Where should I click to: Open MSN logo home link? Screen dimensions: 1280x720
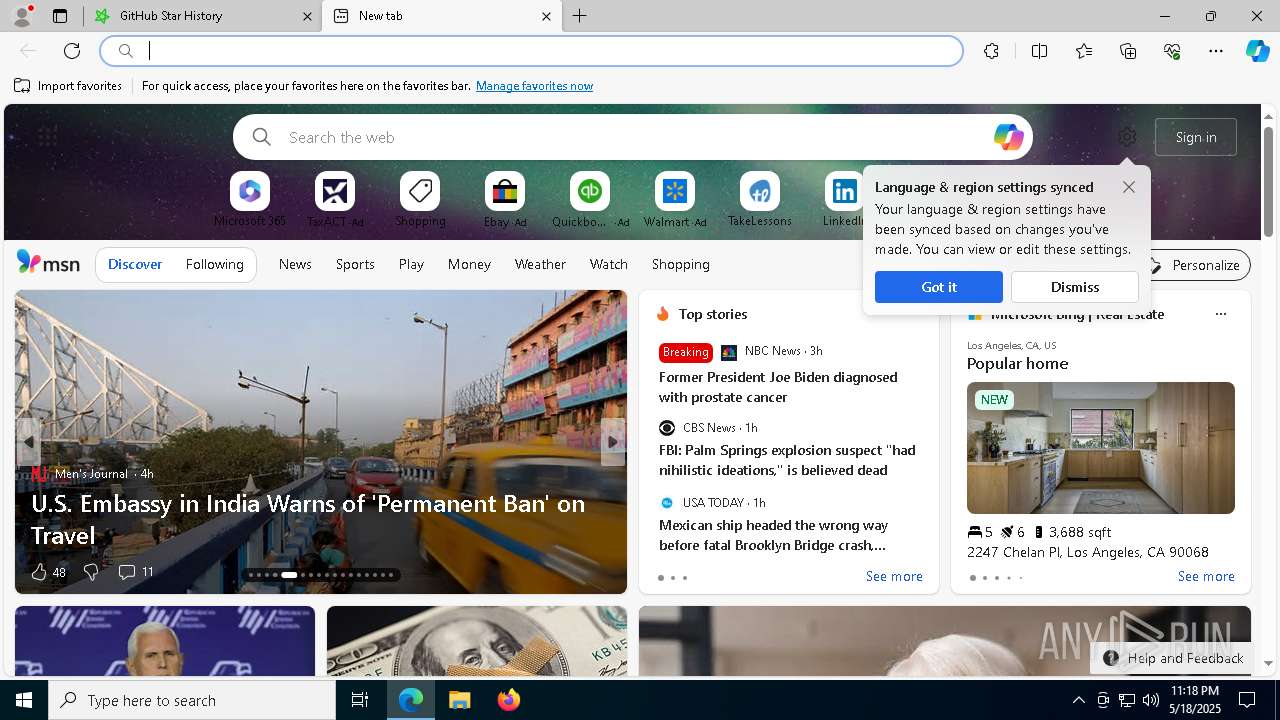[48, 263]
